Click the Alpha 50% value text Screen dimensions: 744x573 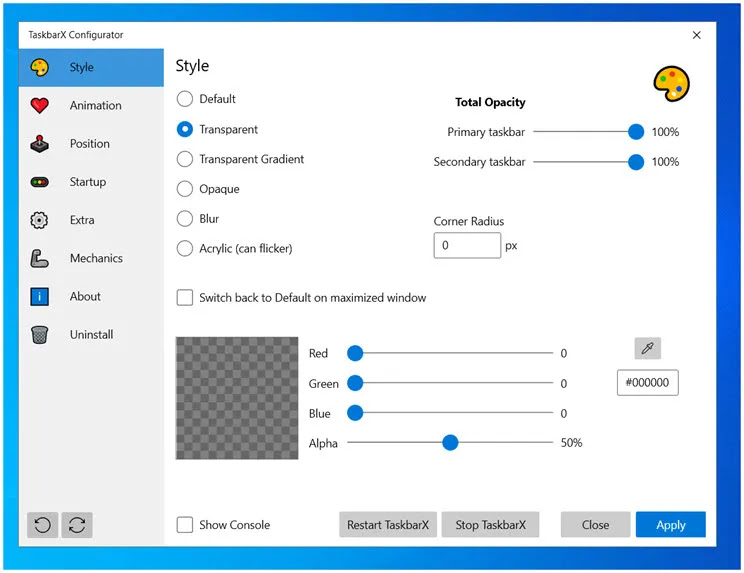(571, 443)
